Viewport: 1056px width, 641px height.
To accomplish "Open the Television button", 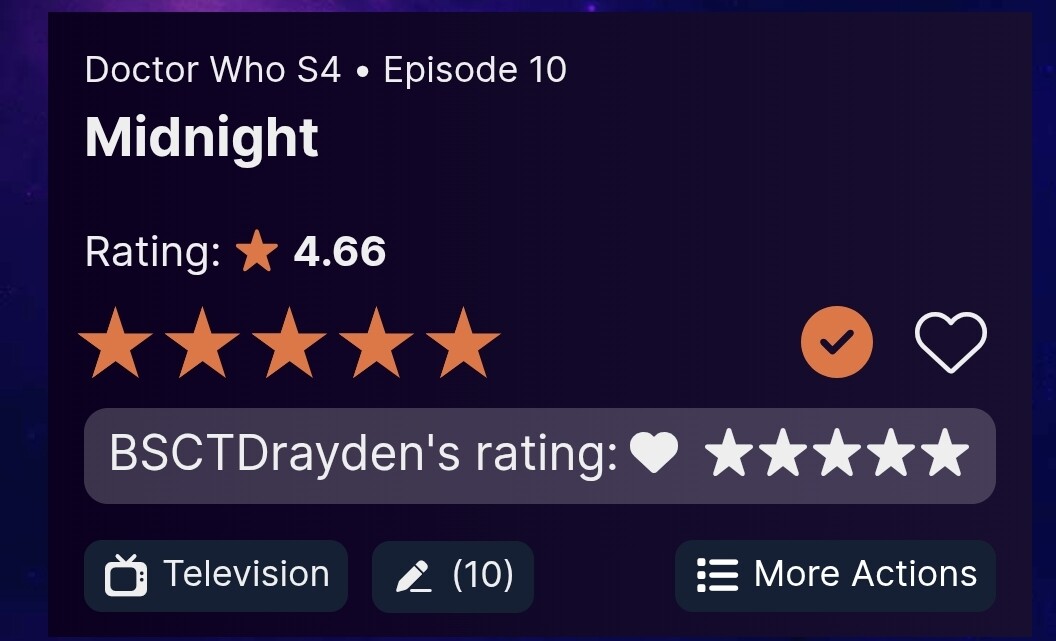I will [x=216, y=576].
